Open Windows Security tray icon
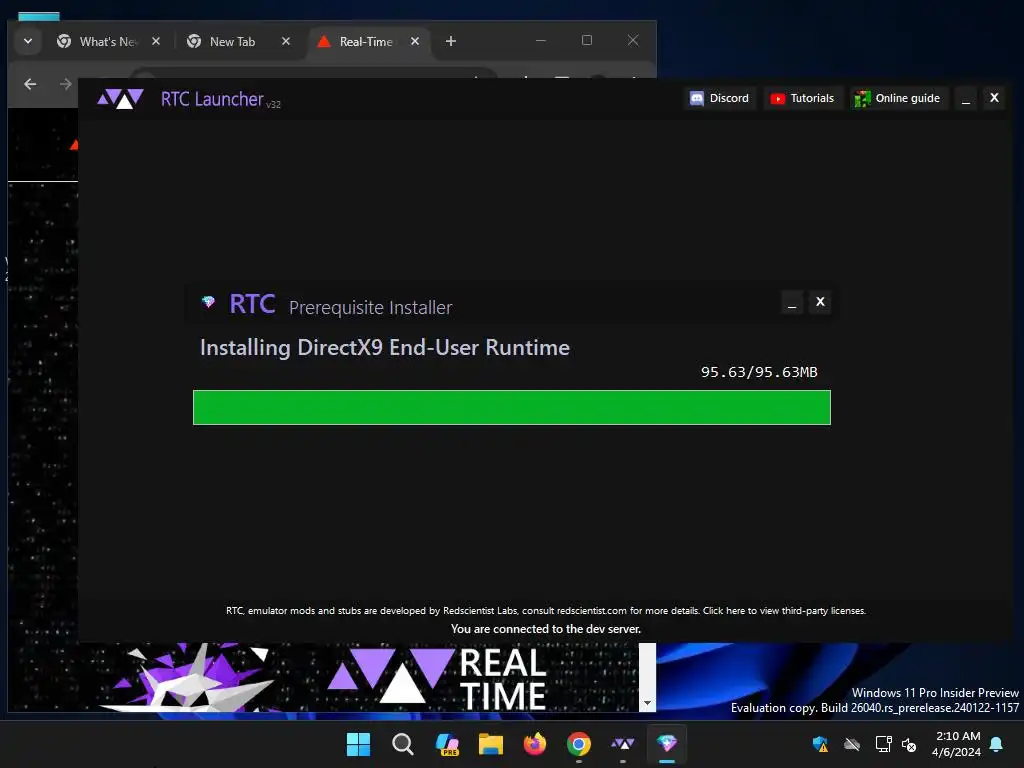The image size is (1024, 768). (820, 744)
